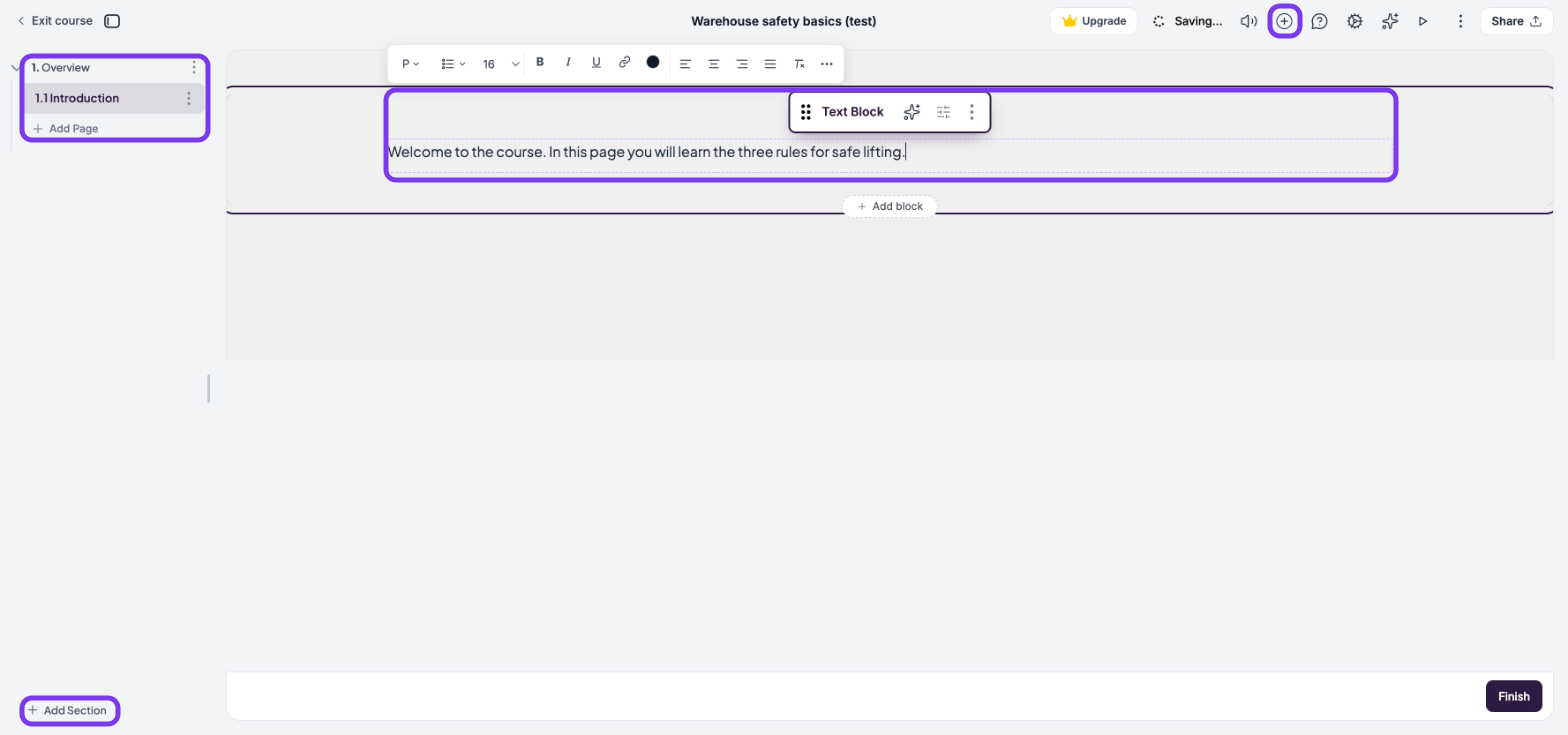Open the Text Block settings sliders icon
Image resolution: width=1568 pixels, height=735 pixels.
[943, 112]
